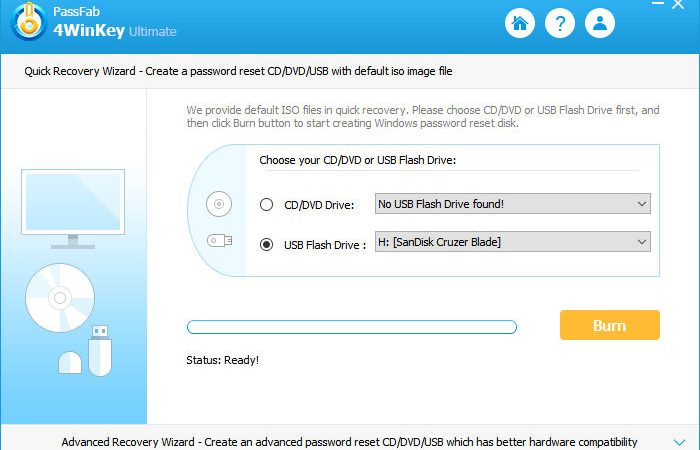The height and width of the screenshot is (450, 700).
Task: Open the Help question mark icon
Action: click(560, 23)
